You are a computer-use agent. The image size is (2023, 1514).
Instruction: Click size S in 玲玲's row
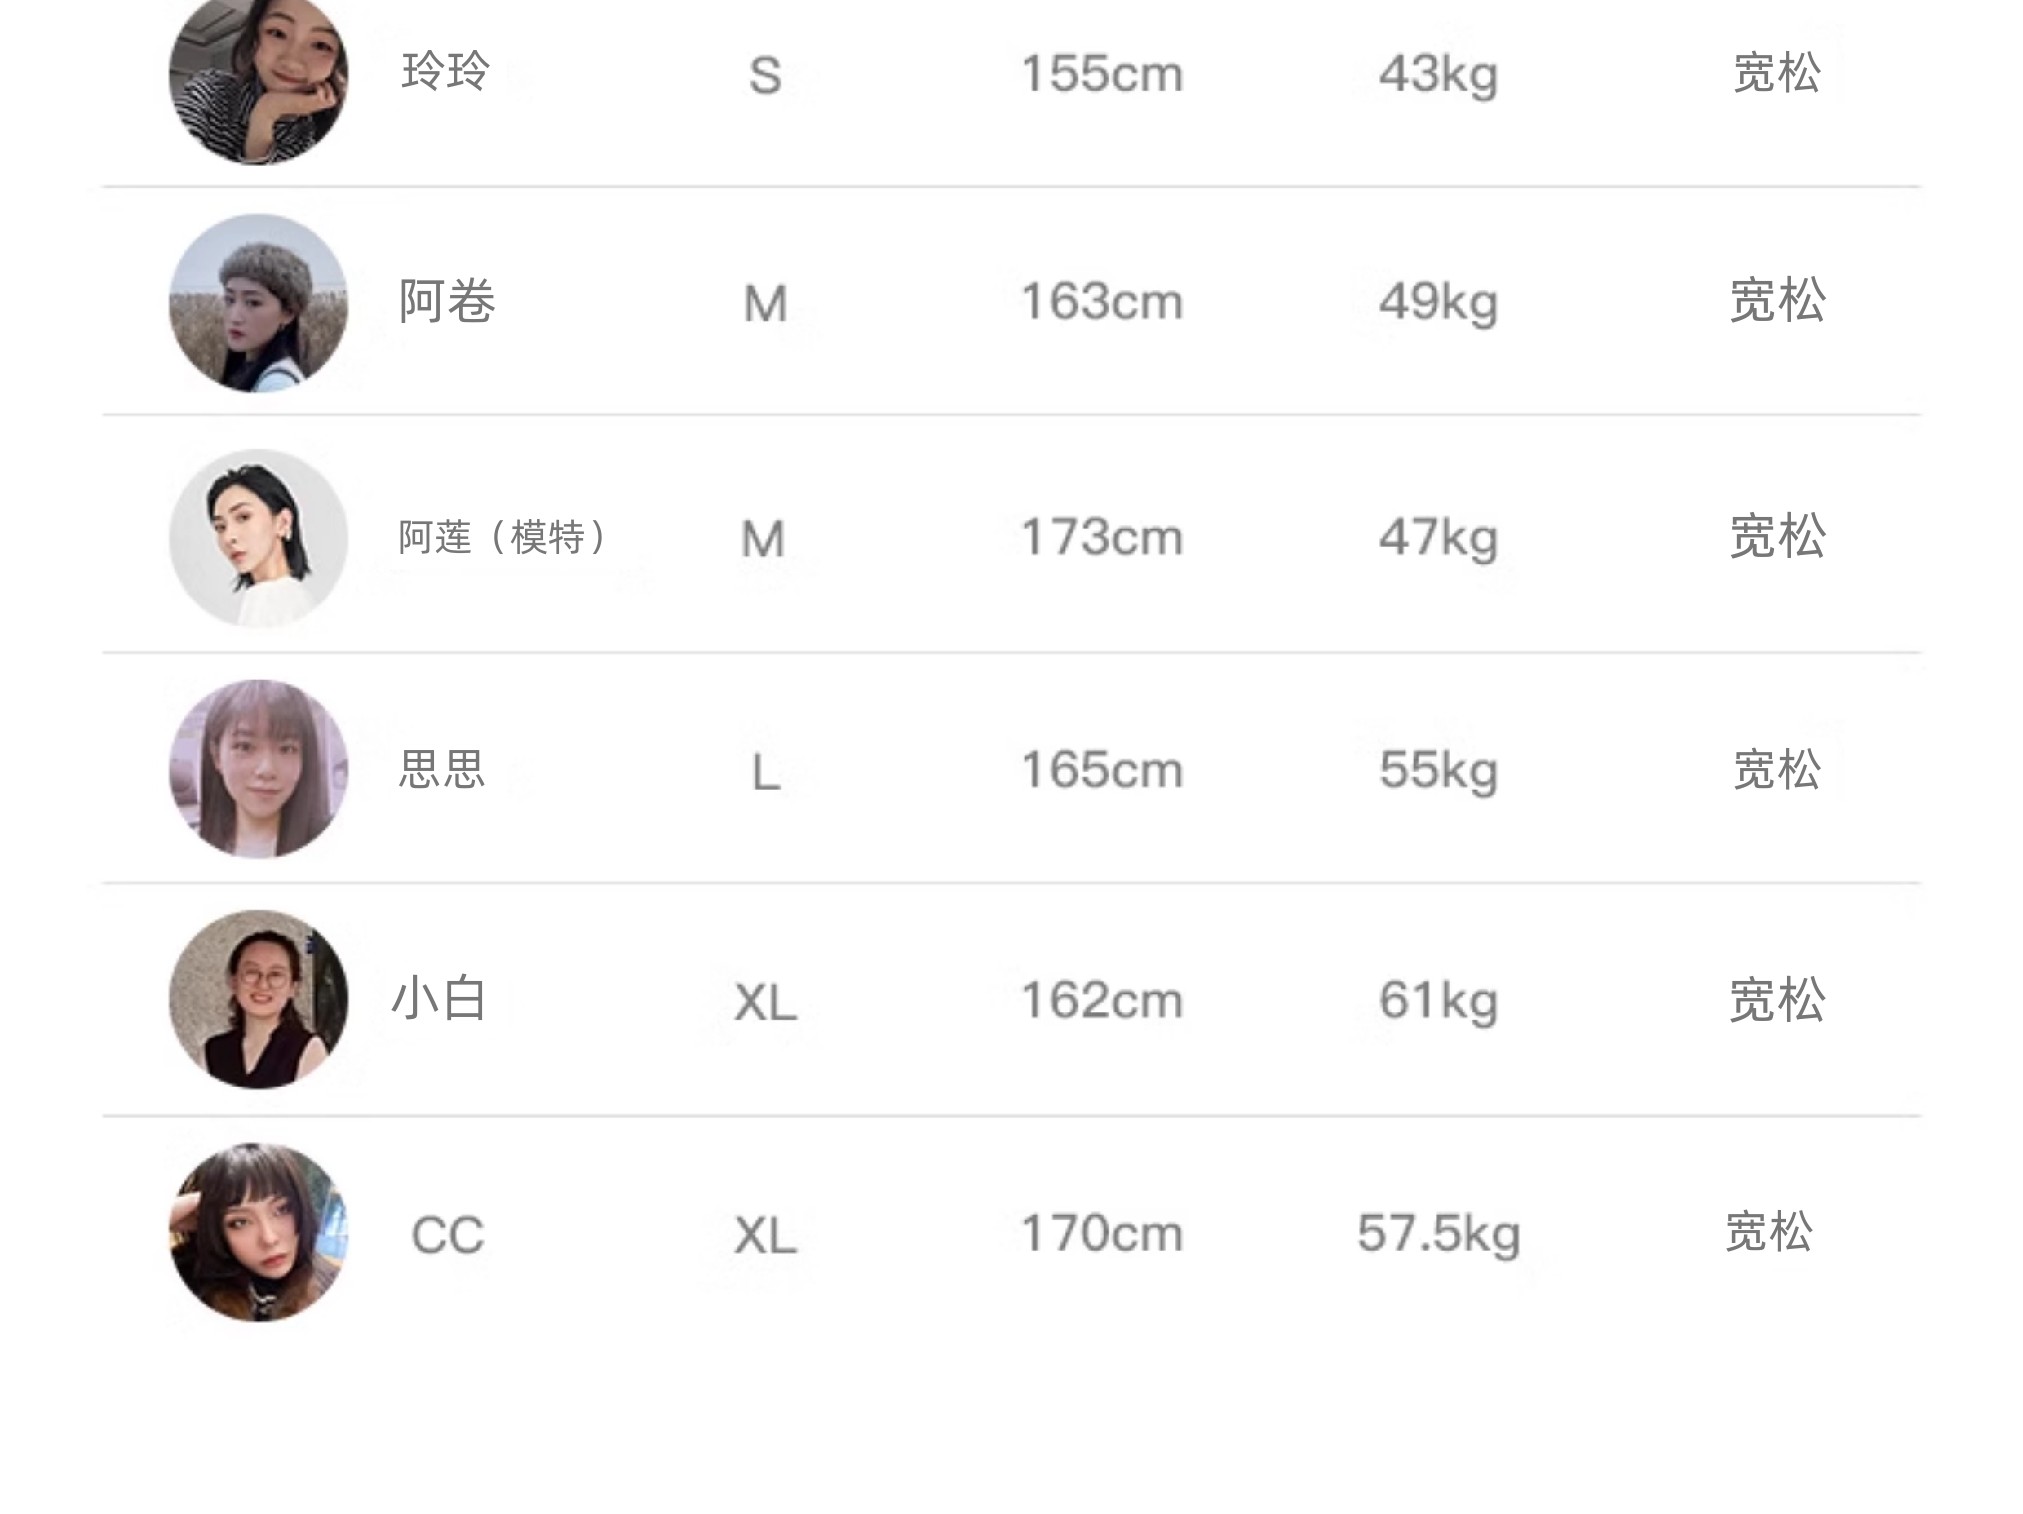tap(765, 76)
